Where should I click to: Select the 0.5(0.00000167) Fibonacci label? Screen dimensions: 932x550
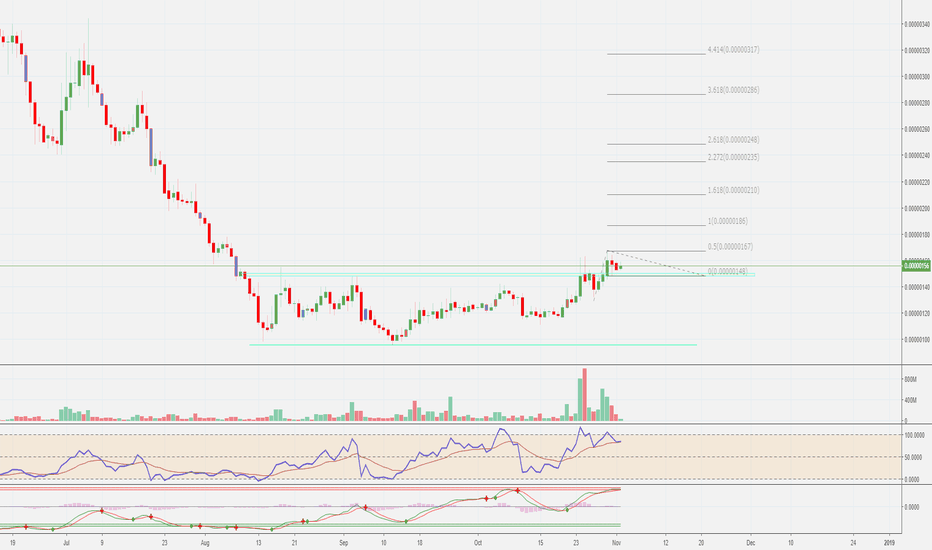pyautogui.click(x=730, y=247)
